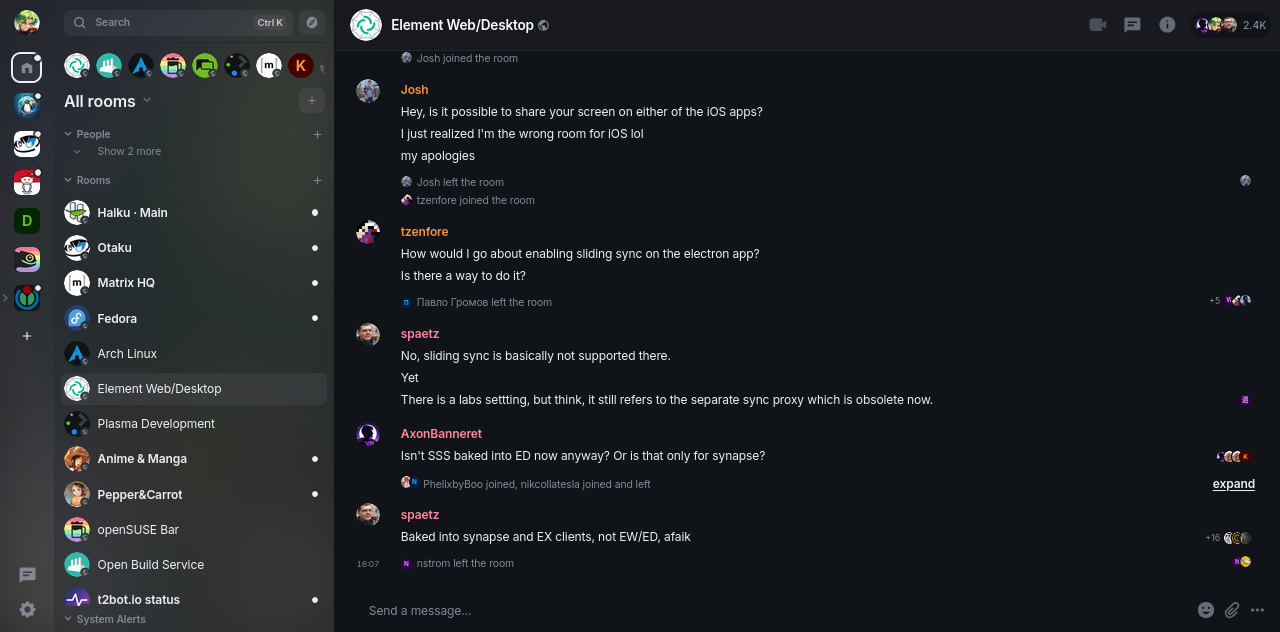Screen dimensions: 1280x632
Task: Open room info panel
Action: [1167, 25]
